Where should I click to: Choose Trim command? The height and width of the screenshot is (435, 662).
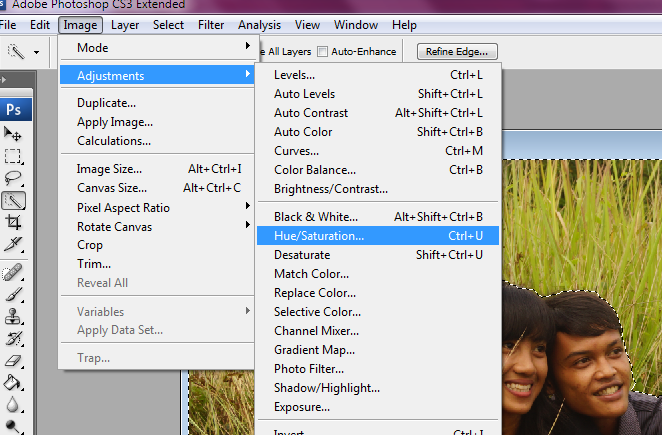[x=157, y=264]
